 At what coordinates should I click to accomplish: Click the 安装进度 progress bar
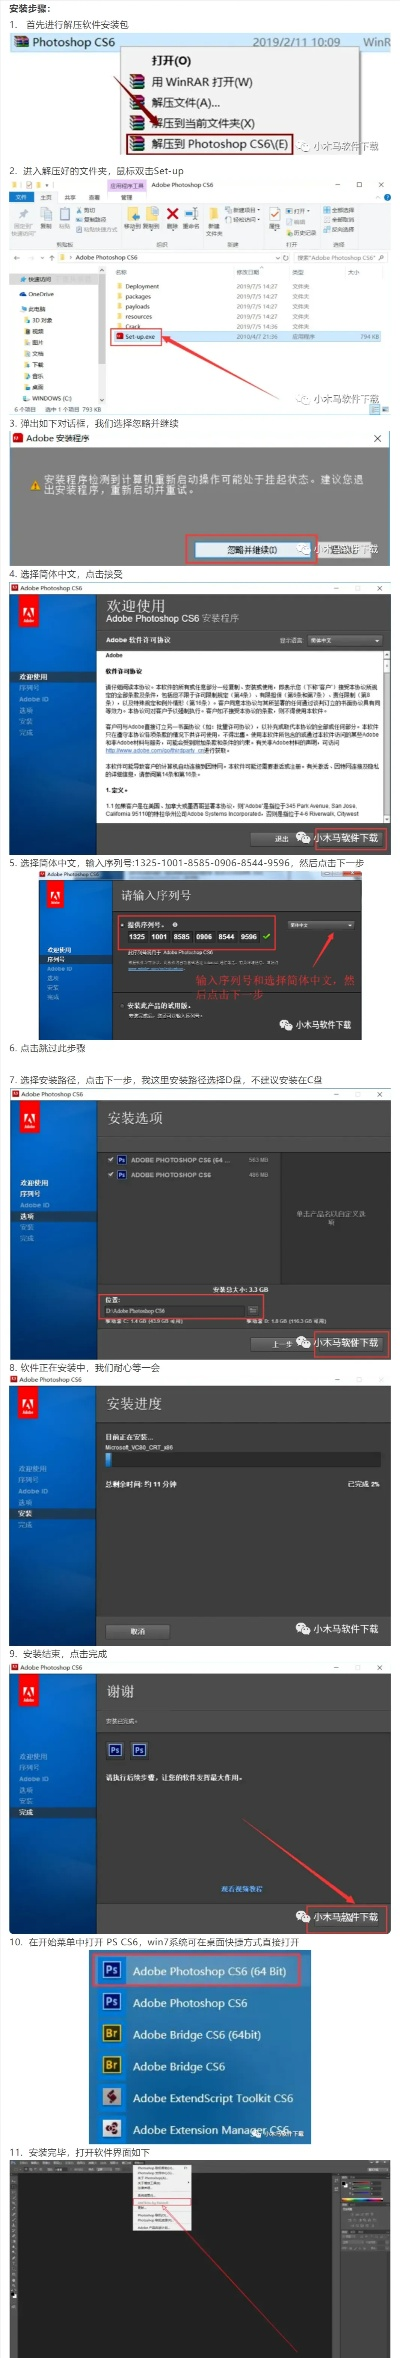(x=242, y=1460)
